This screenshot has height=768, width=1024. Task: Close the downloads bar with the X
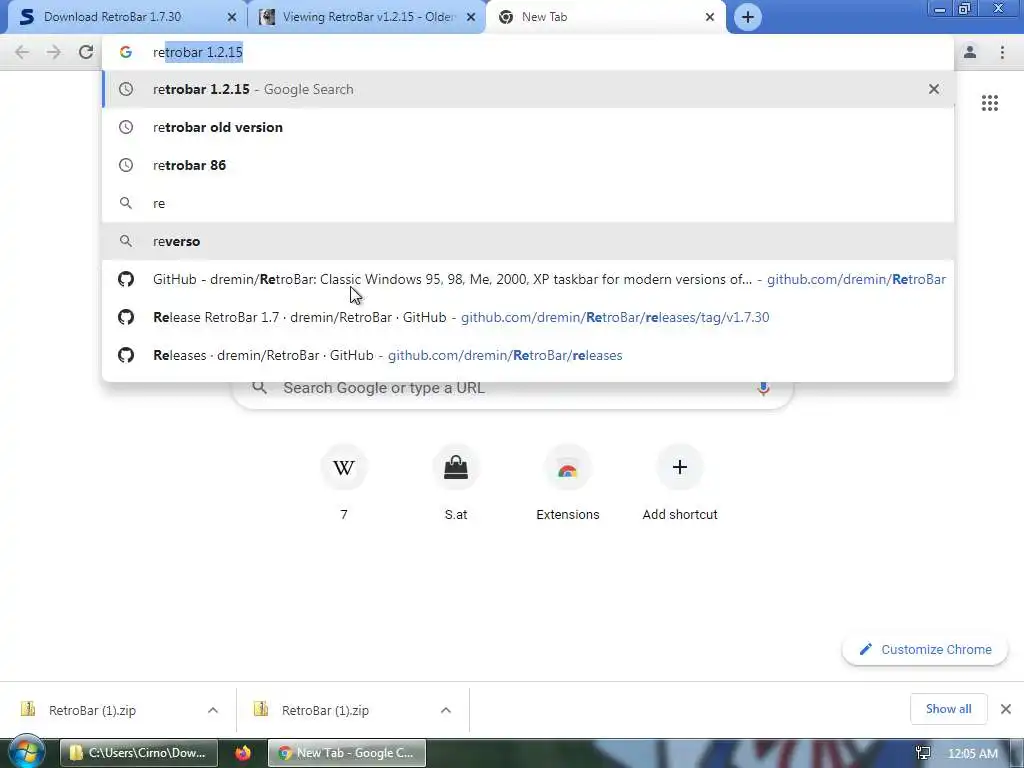pyautogui.click(x=1006, y=709)
